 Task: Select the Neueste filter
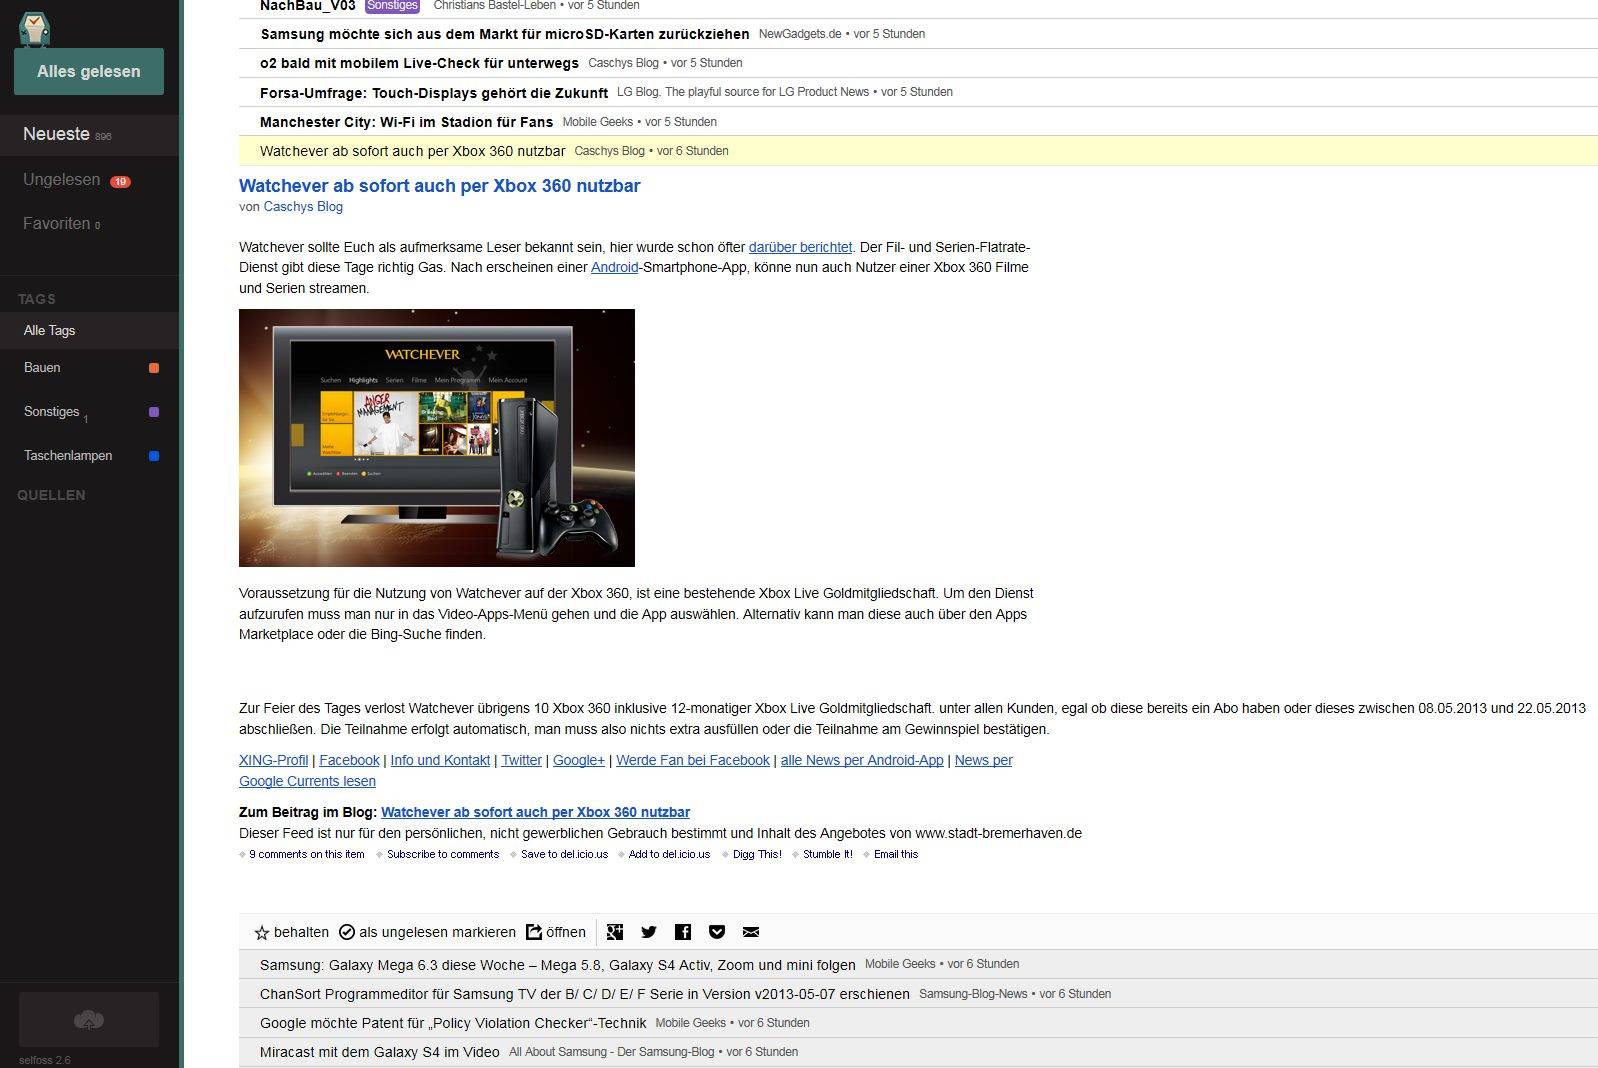pos(89,134)
